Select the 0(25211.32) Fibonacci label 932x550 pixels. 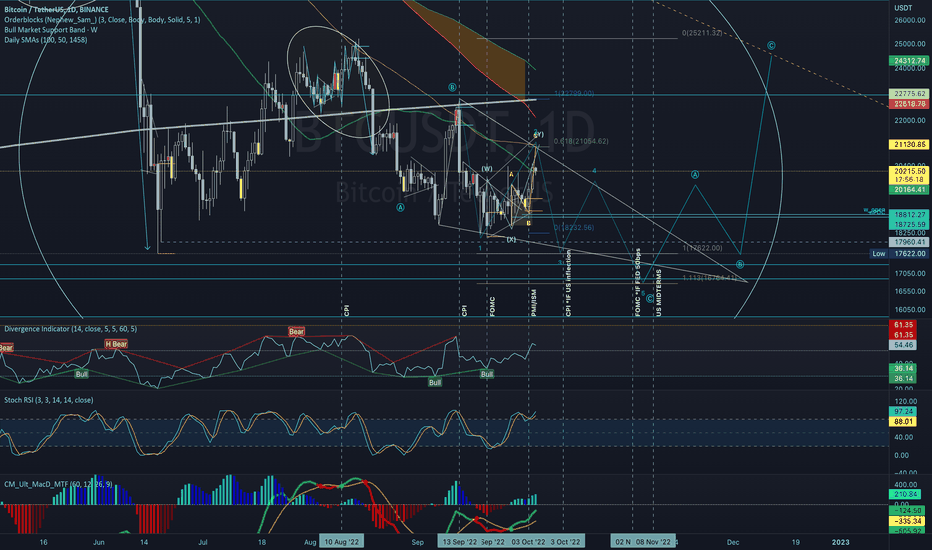[702, 33]
